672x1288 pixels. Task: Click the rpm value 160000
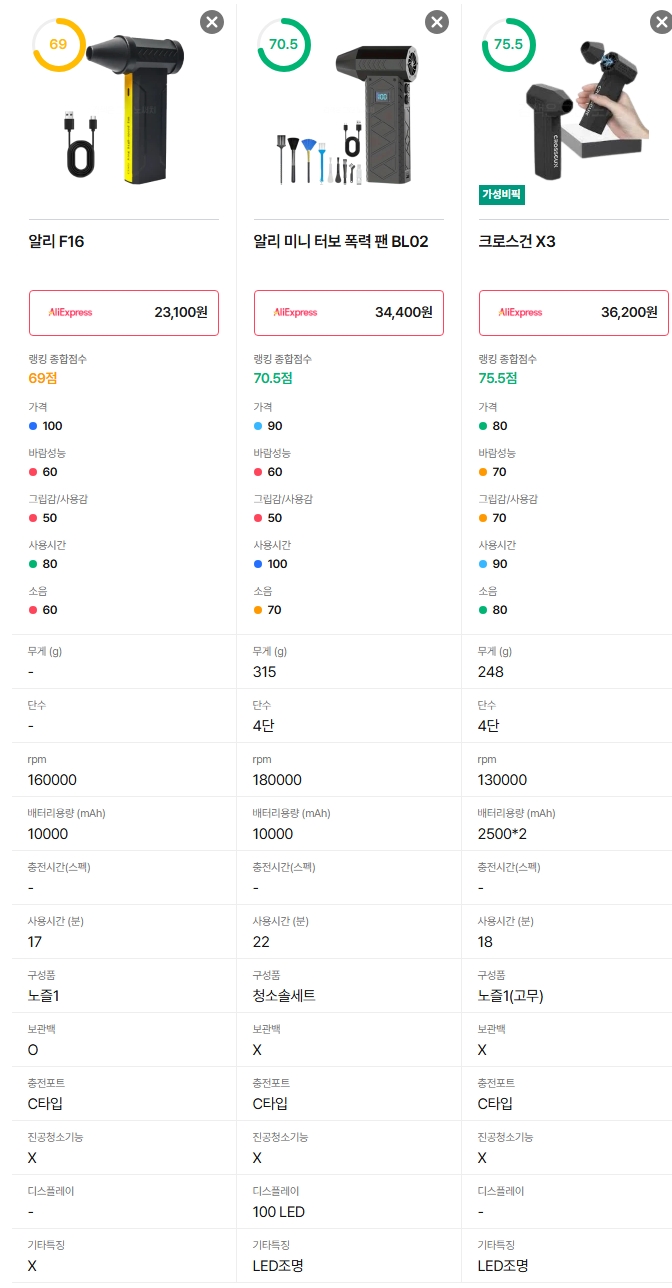(52, 780)
